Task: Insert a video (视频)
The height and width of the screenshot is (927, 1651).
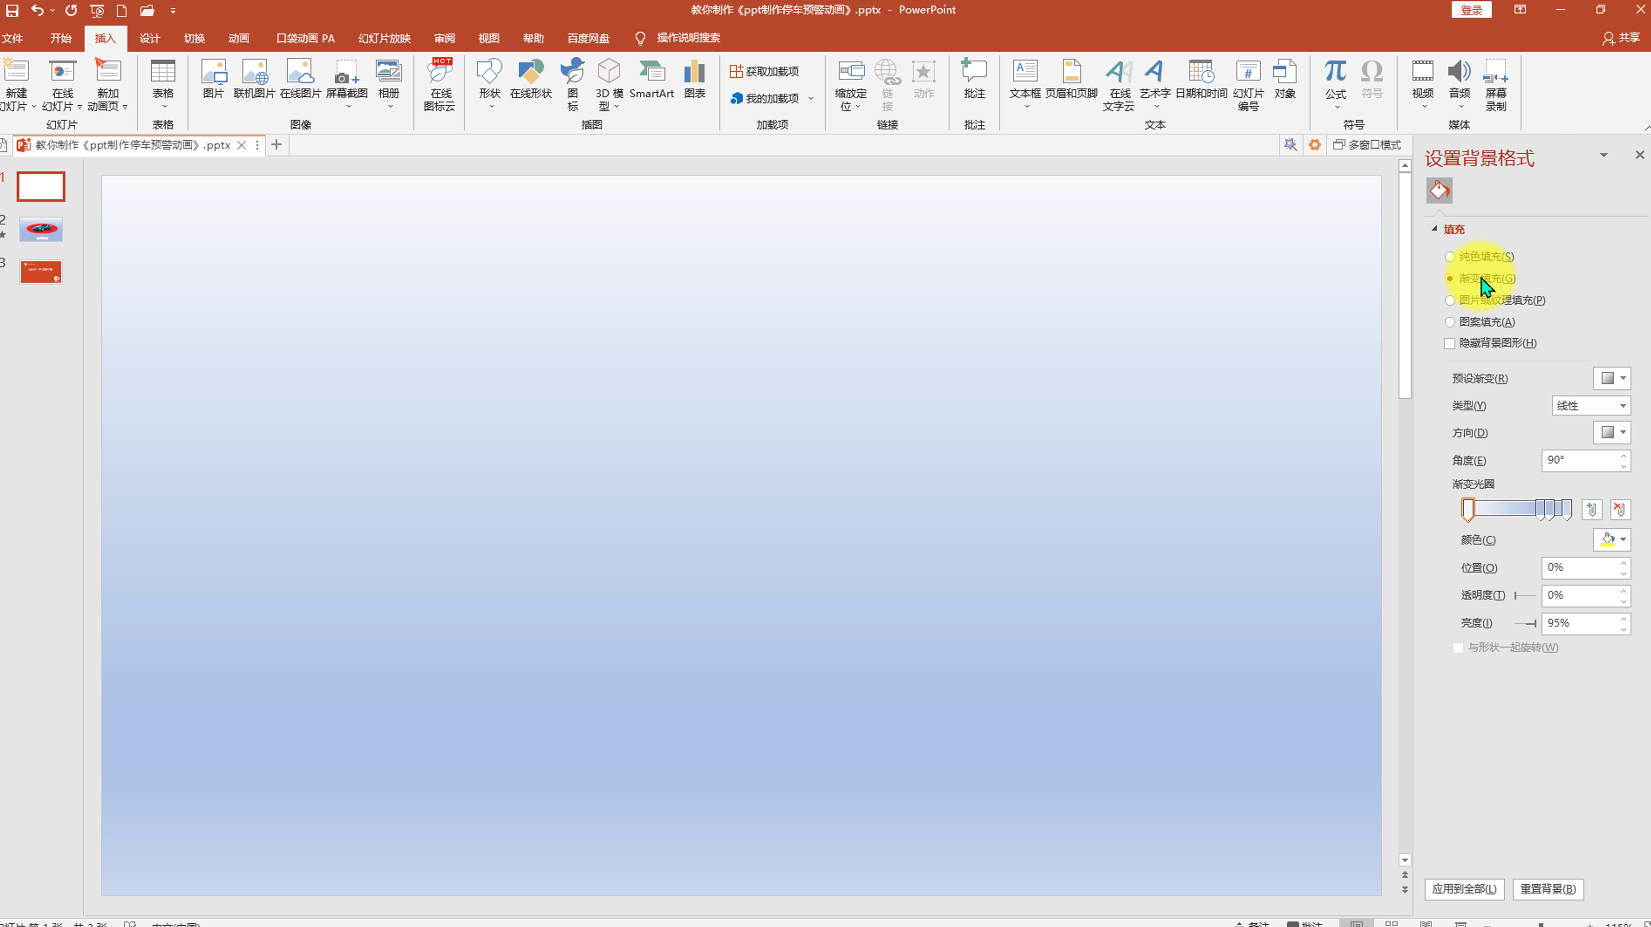Action: pyautogui.click(x=1422, y=84)
